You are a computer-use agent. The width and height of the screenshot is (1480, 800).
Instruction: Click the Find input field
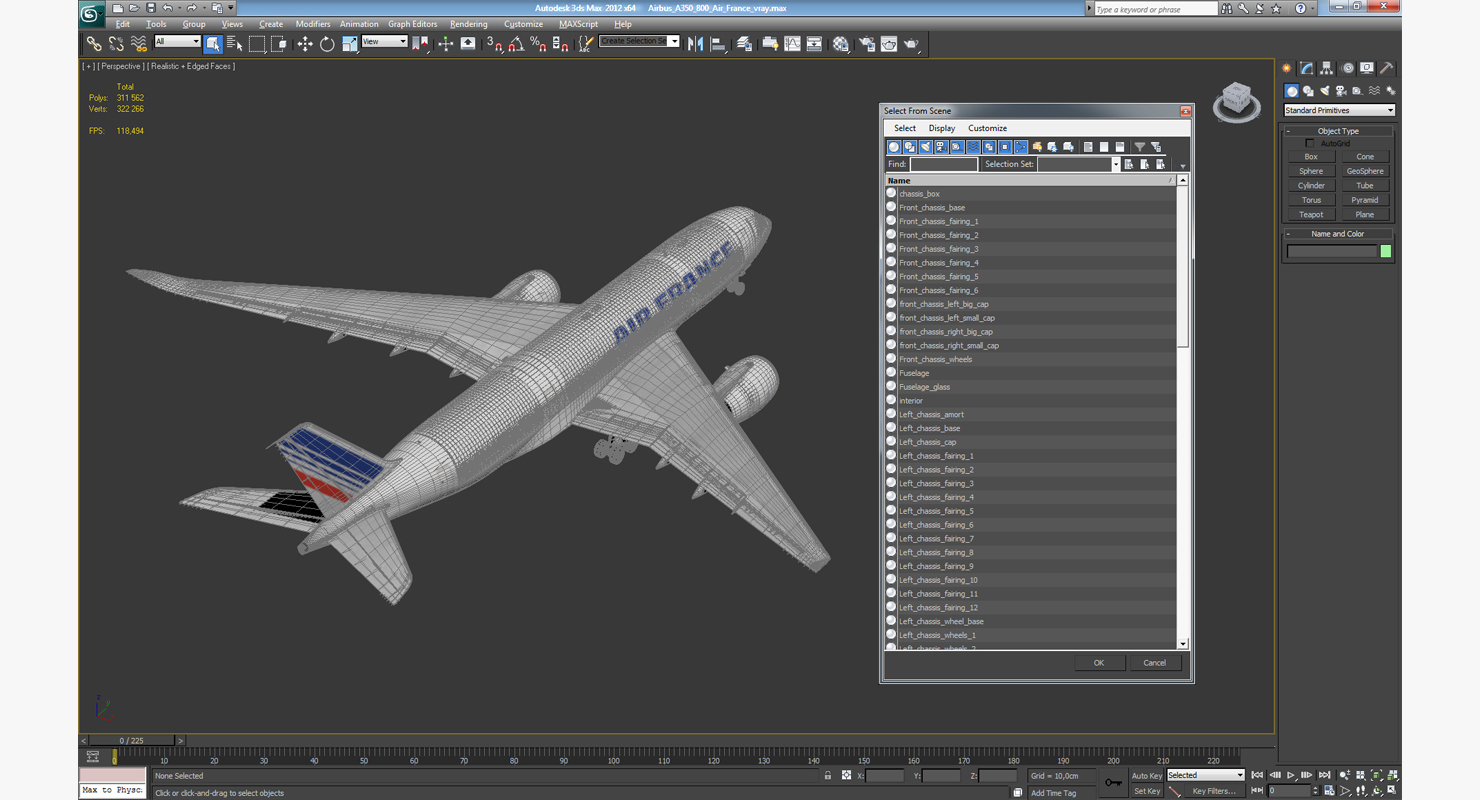pyautogui.click(x=943, y=164)
